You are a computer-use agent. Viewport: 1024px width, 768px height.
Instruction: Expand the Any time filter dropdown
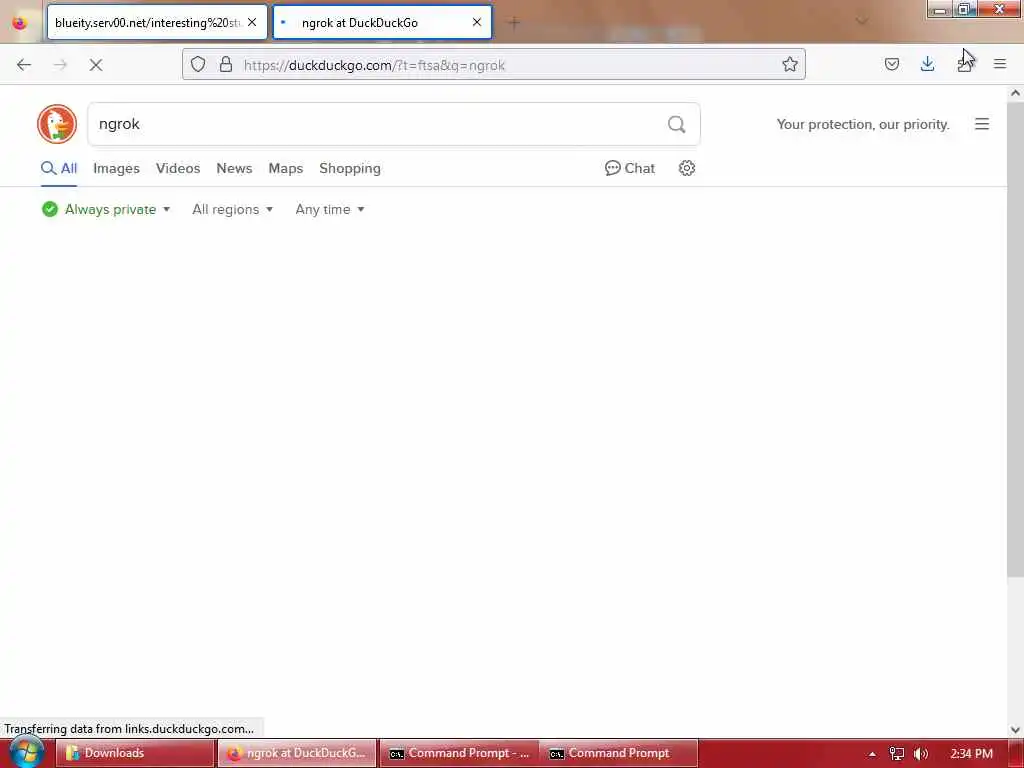click(330, 210)
